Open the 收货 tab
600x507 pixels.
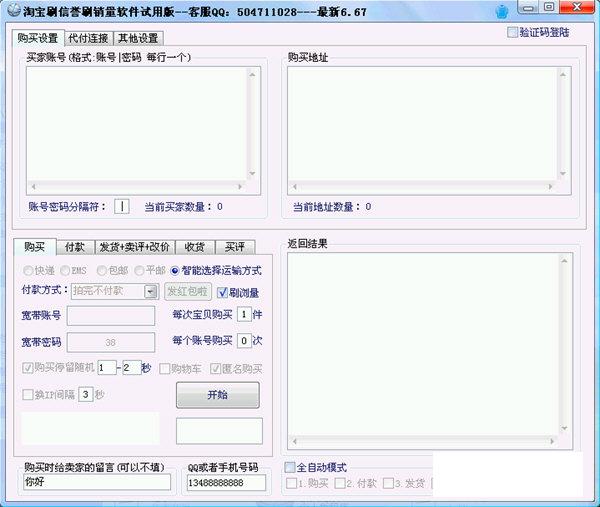(x=195, y=247)
